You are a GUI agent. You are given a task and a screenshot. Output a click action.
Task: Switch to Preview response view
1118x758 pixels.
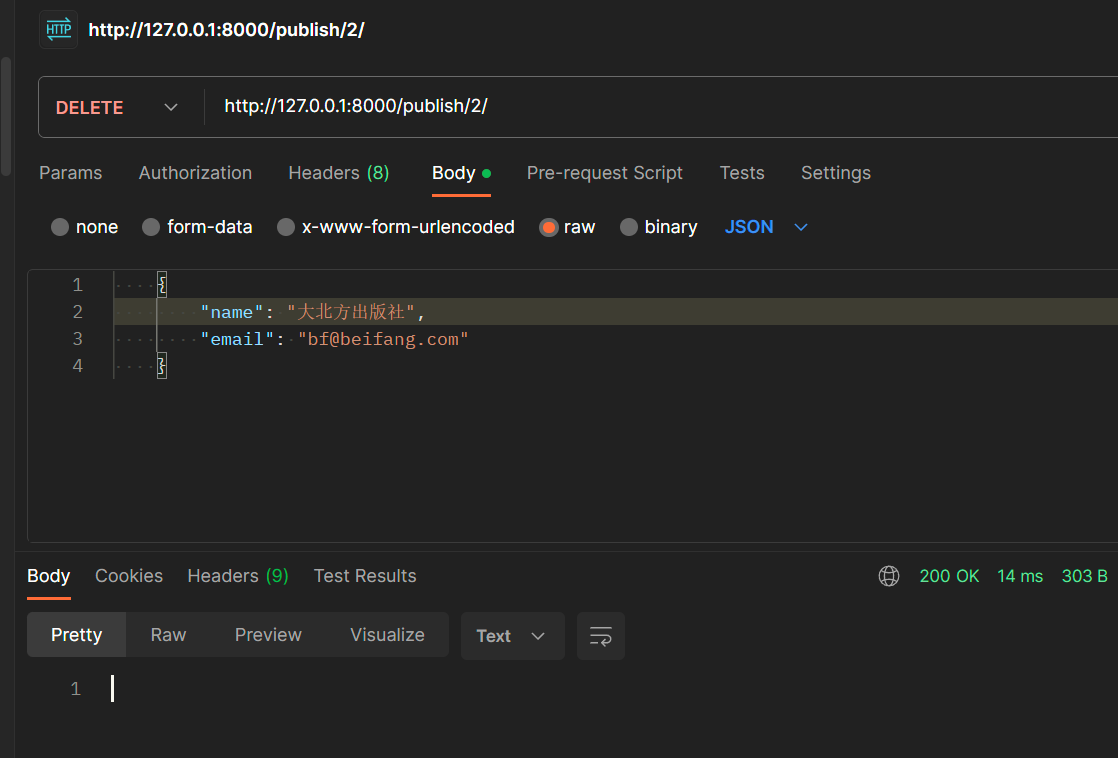(268, 635)
